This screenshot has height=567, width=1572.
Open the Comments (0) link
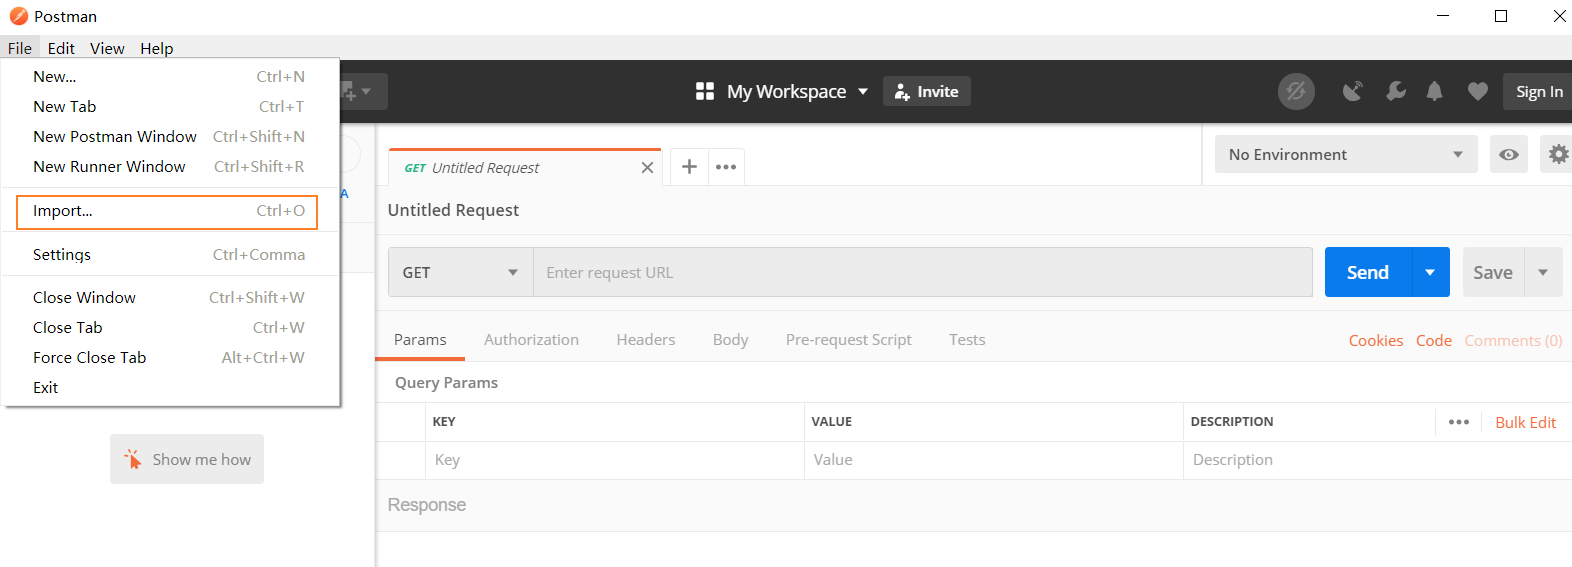coord(1513,340)
